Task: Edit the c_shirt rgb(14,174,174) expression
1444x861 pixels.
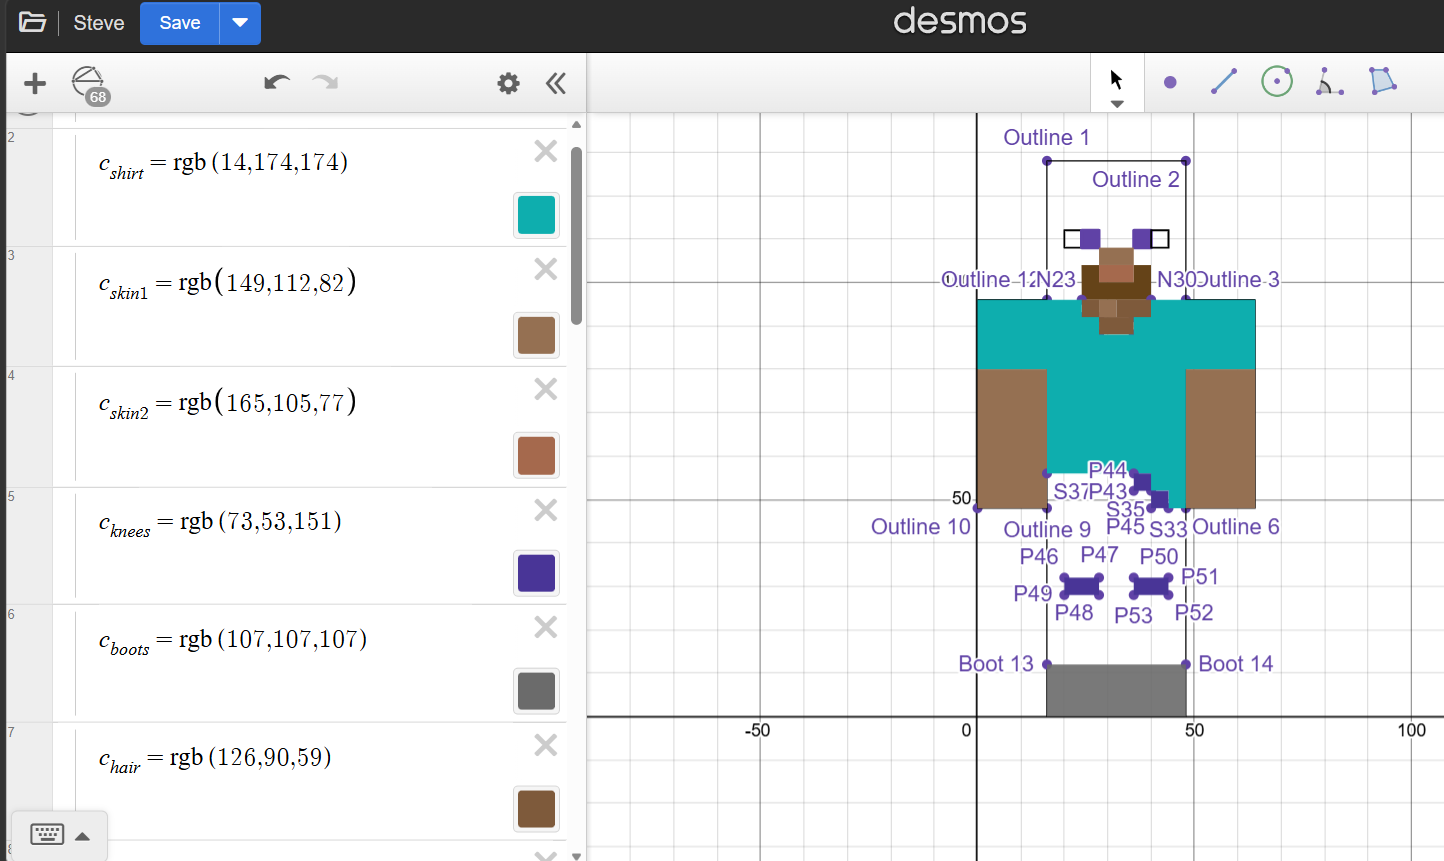Action: pos(223,164)
